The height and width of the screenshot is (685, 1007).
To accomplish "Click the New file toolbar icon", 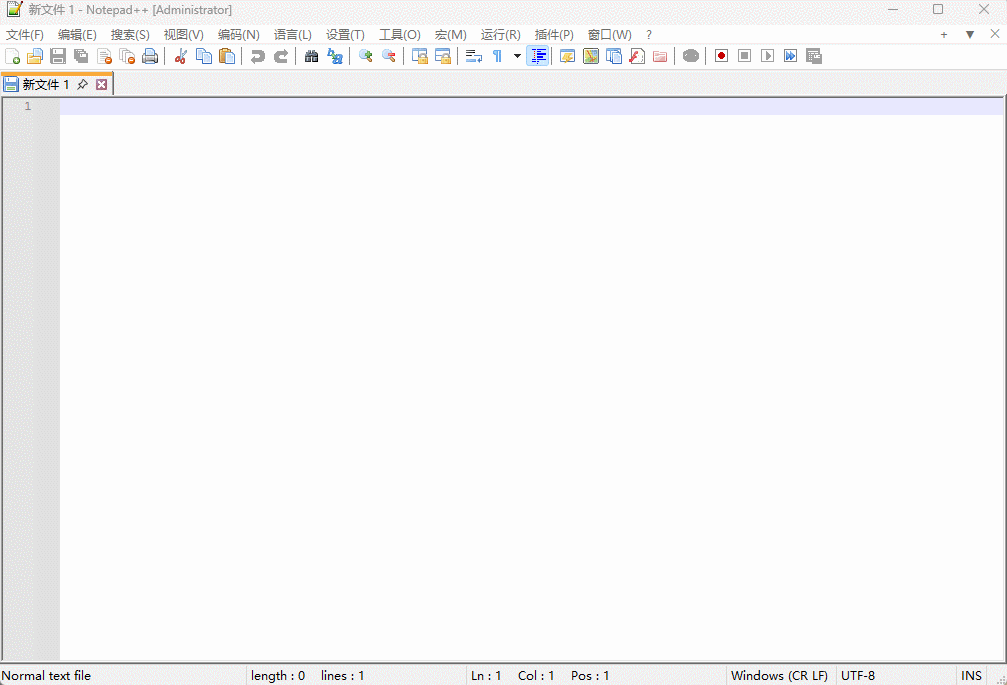I will pos(13,56).
